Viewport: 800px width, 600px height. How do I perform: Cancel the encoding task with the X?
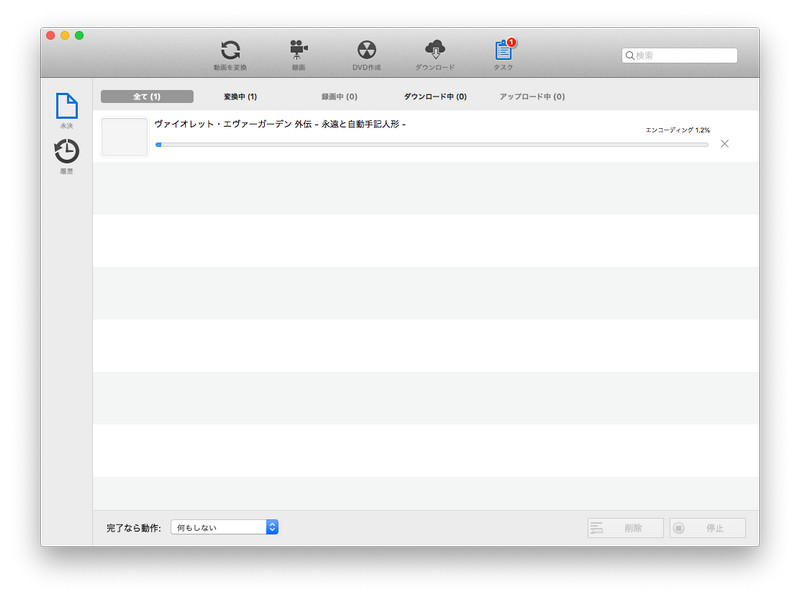point(724,144)
